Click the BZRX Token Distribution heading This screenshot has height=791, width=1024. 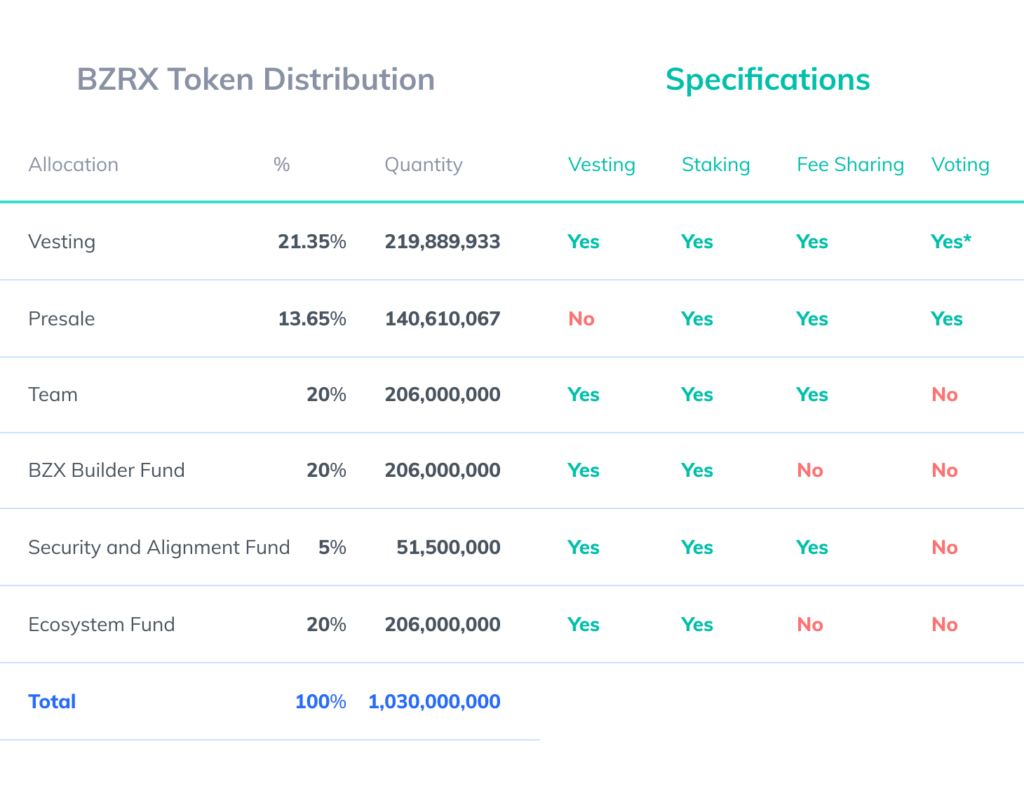pos(255,80)
